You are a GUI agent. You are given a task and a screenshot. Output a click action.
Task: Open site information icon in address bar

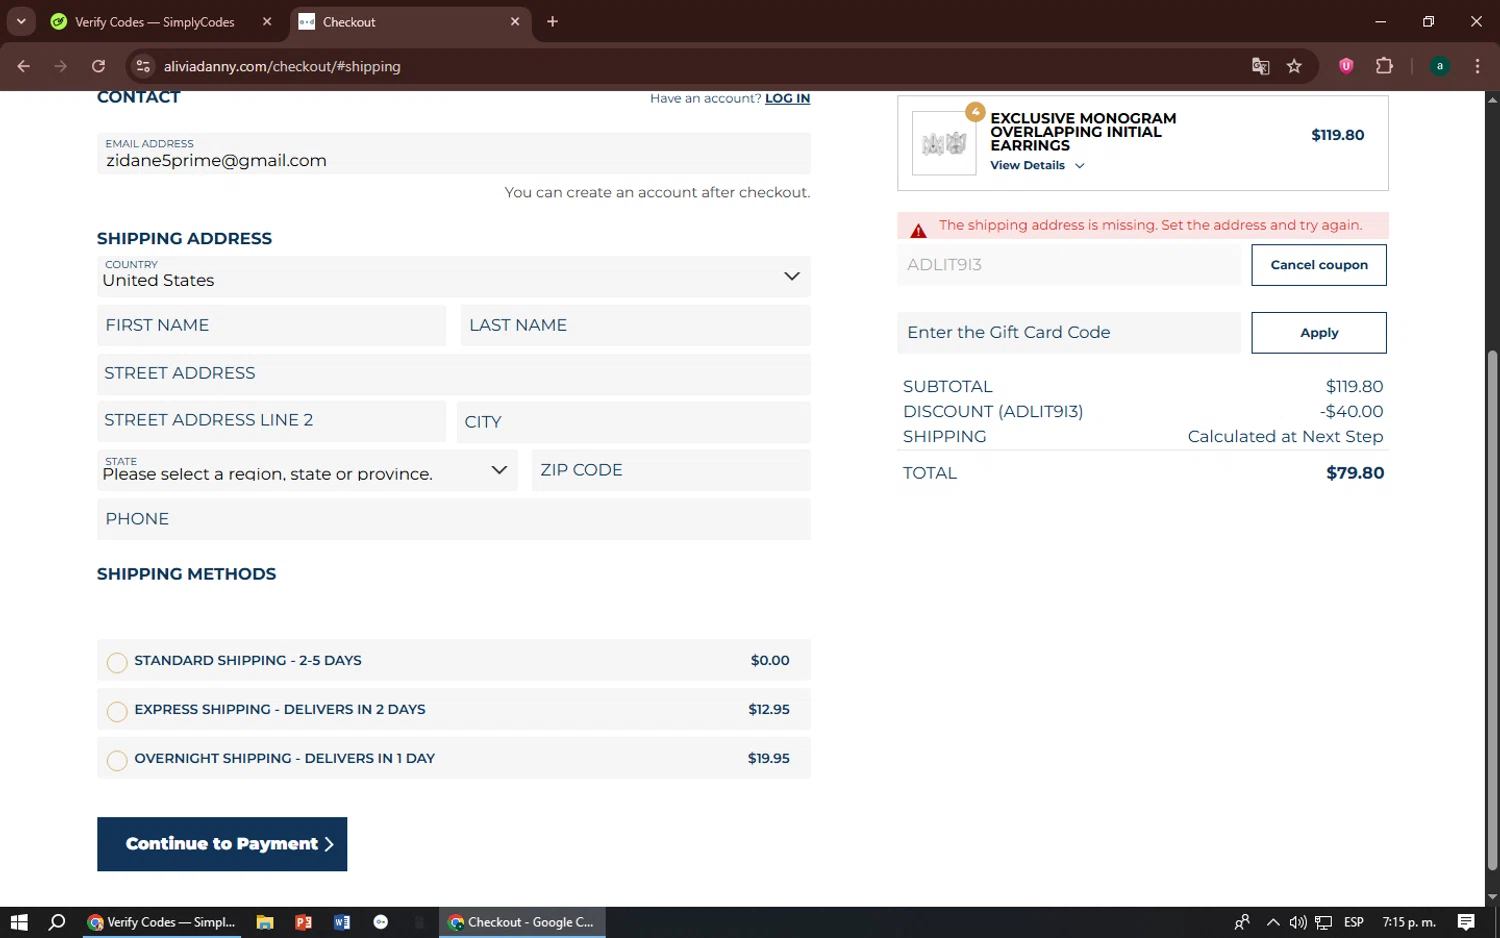[143, 66]
